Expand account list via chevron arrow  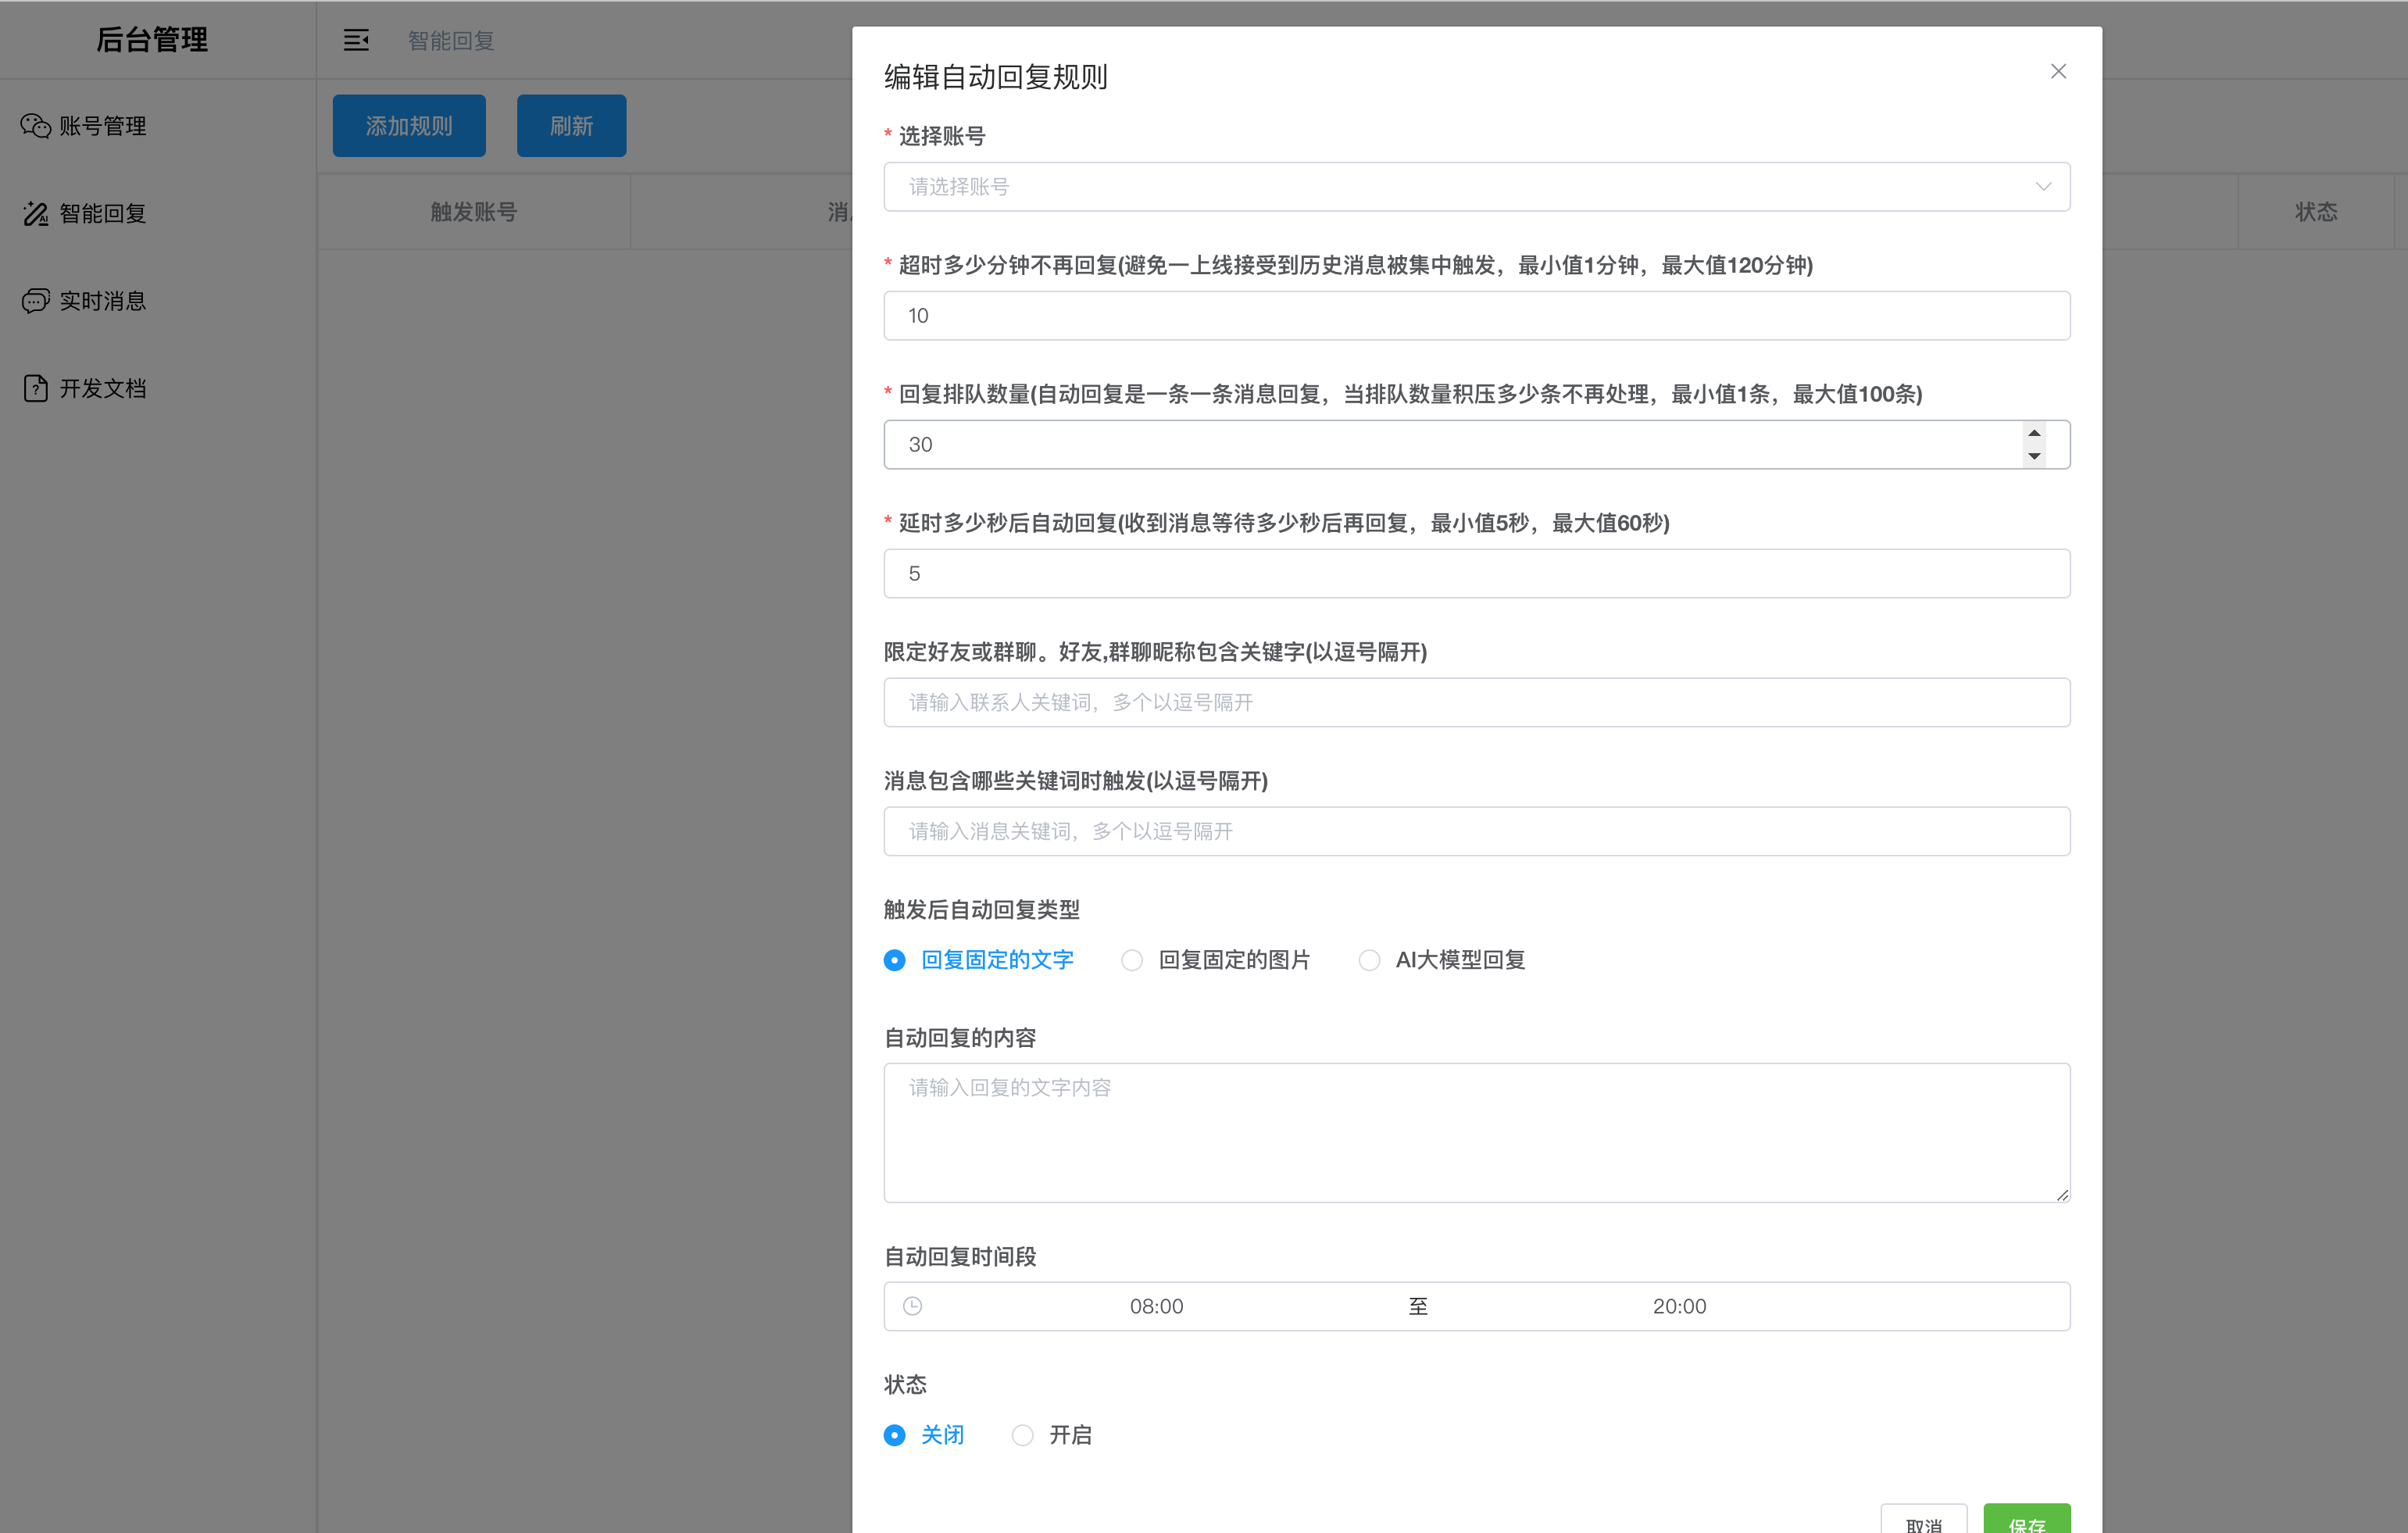(2043, 187)
